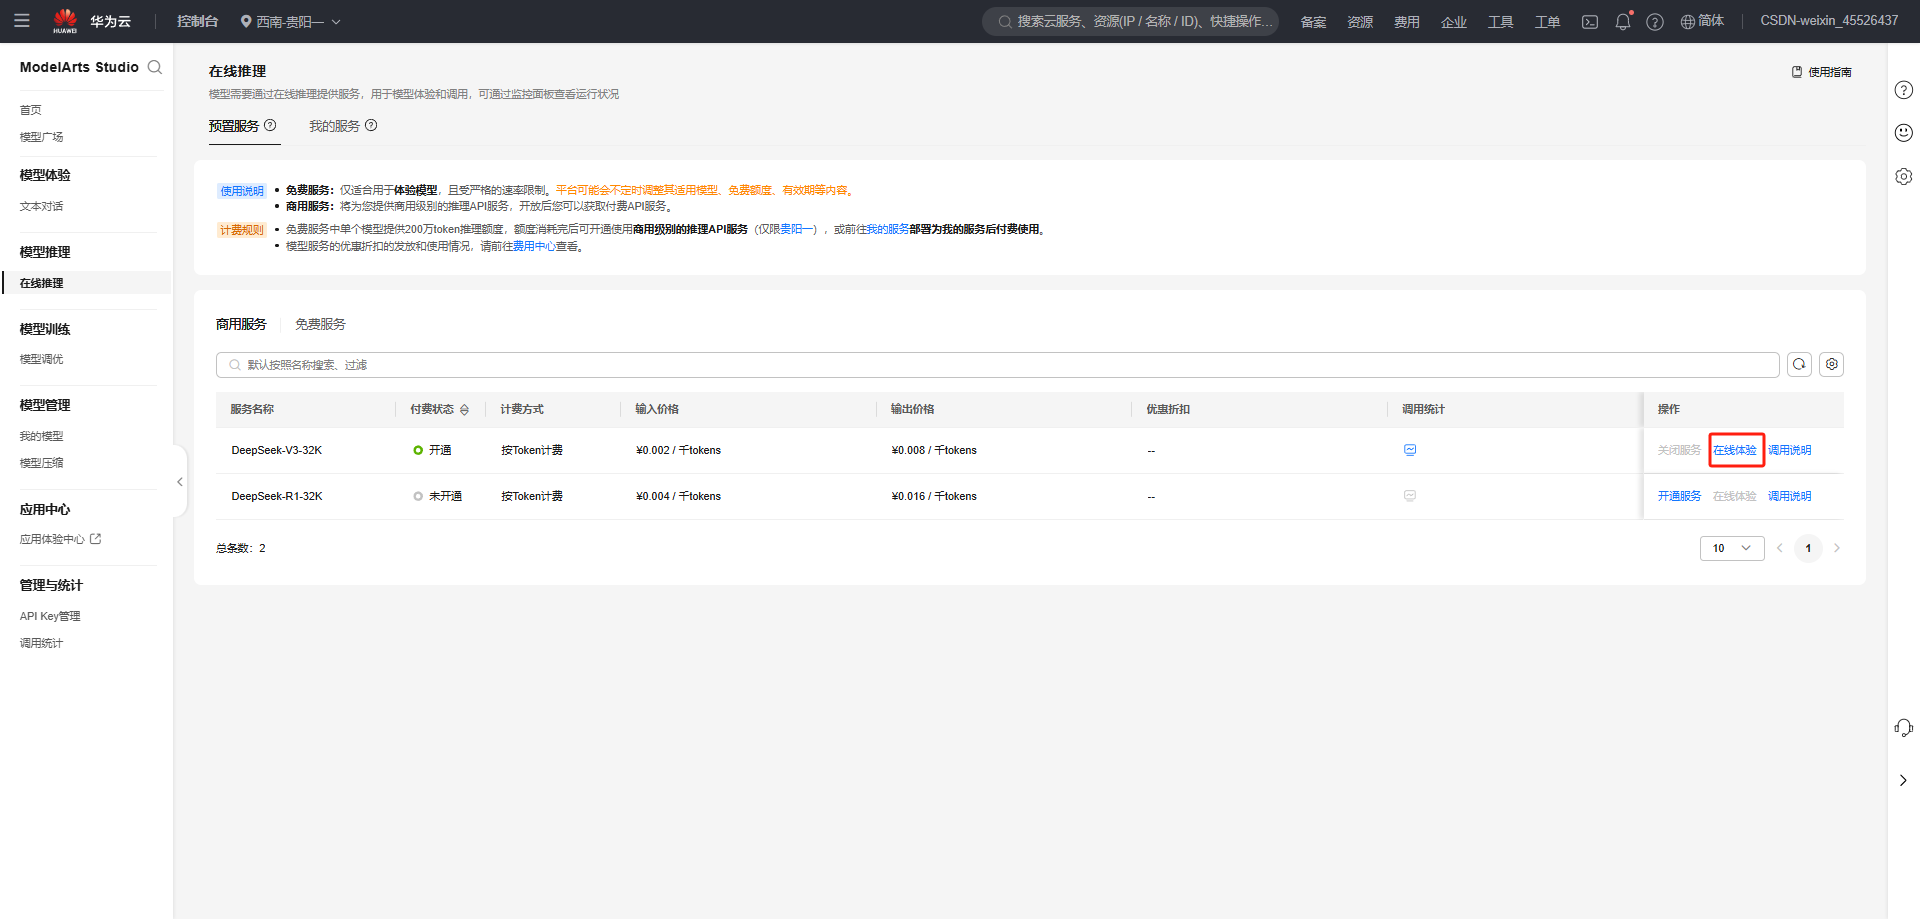The image size is (1920, 919).
Task: Switch to 我的服务 tab
Action: [x=334, y=126]
